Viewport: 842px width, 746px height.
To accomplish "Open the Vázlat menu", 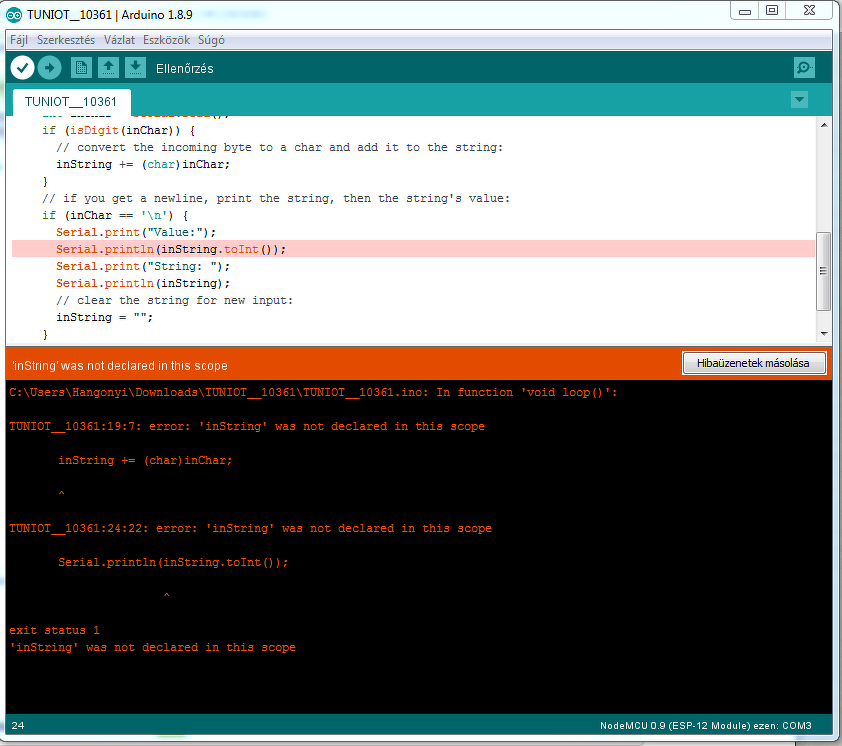I will [119, 40].
